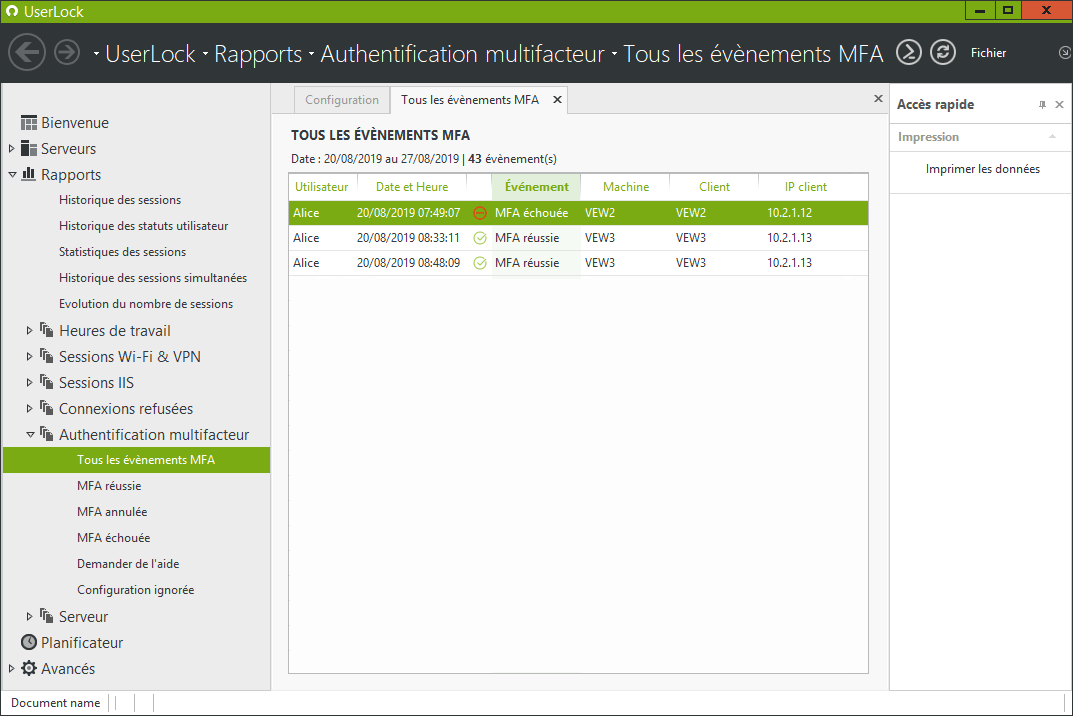Expand the Sessions IIS node
Viewport: 1073px width, 716px height.
(29, 382)
